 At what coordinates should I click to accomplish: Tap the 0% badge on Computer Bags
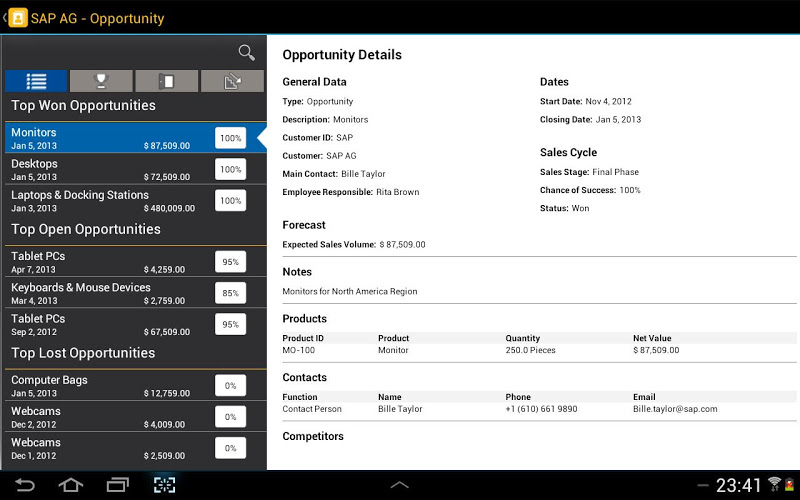pyautogui.click(x=230, y=386)
